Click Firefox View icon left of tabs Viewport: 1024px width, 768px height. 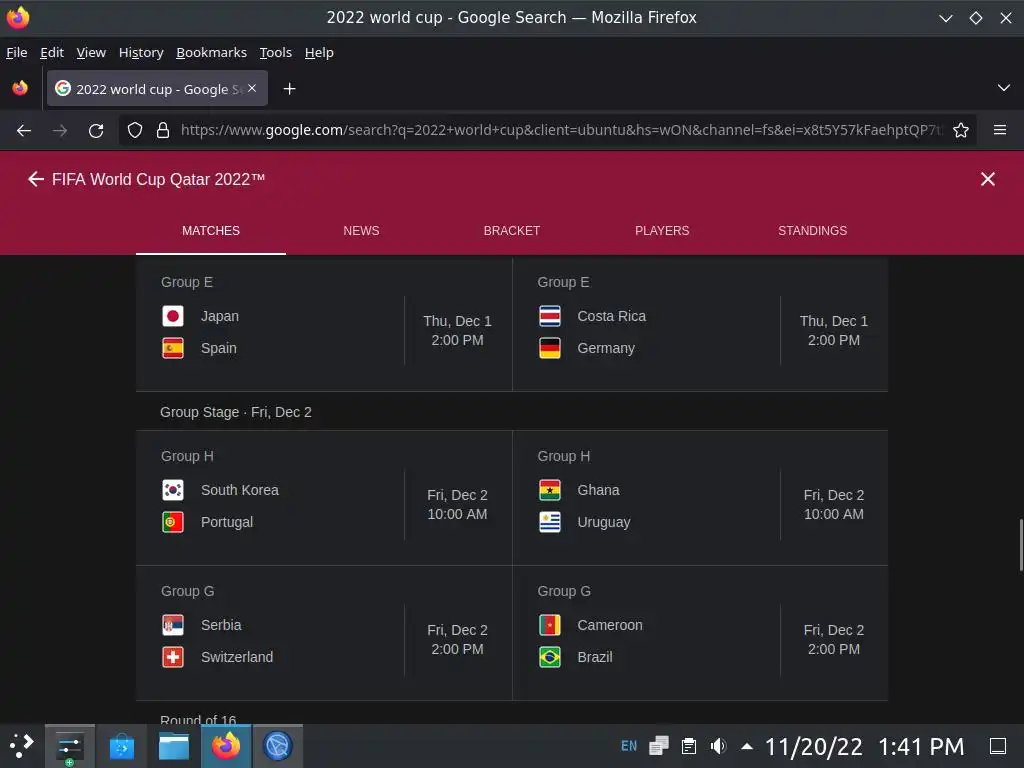point(20,88)
